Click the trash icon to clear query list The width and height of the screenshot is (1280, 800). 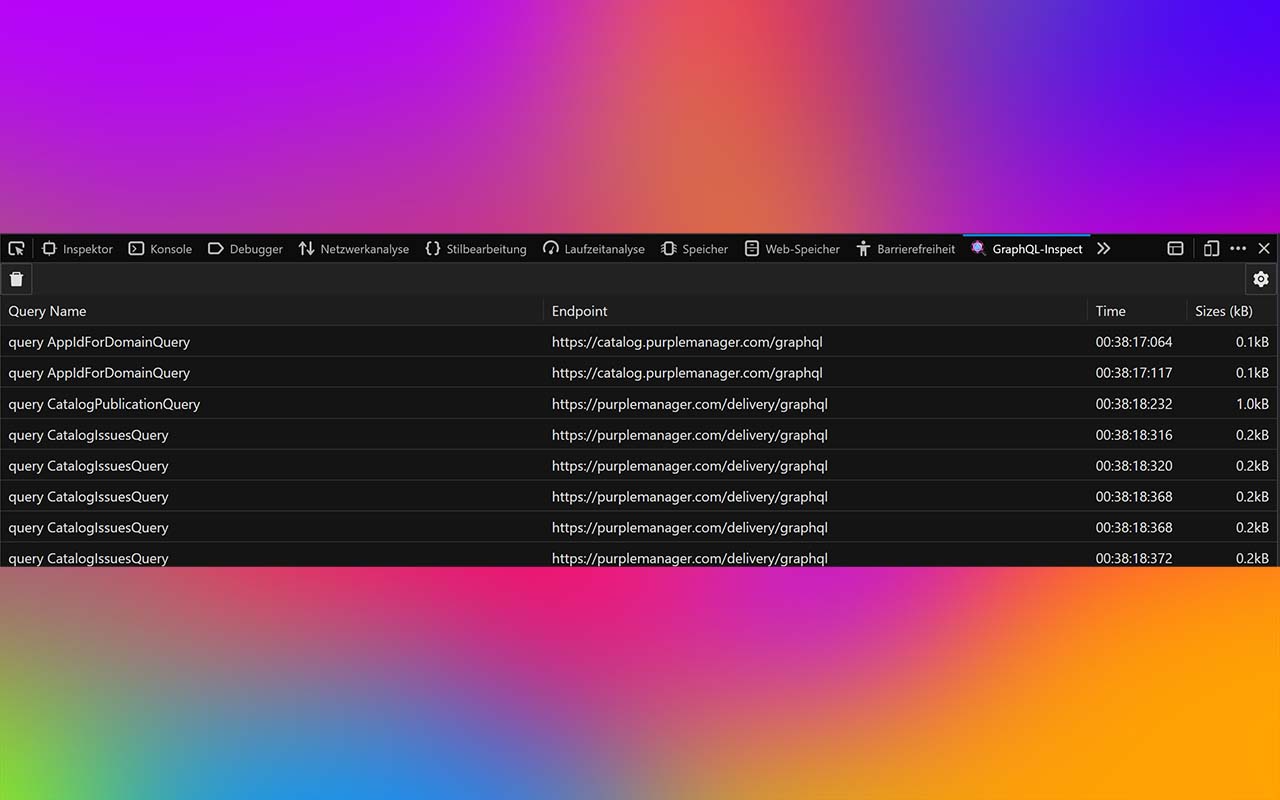point(16,279)
